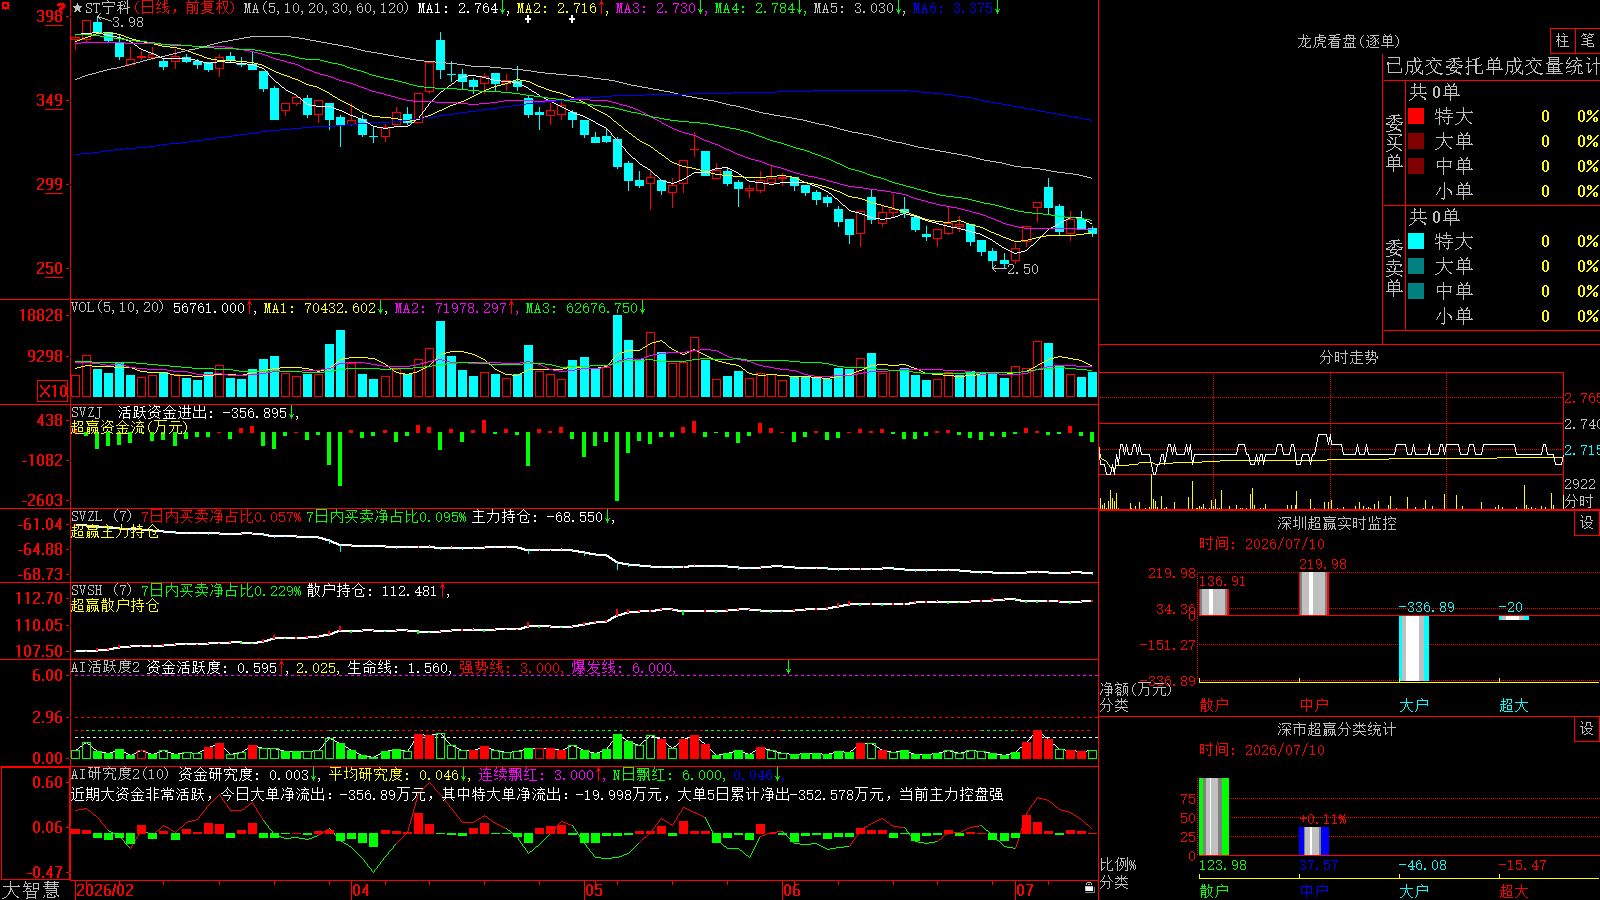Click the 大户 bar showing -336.89

tap(1414, 648)
